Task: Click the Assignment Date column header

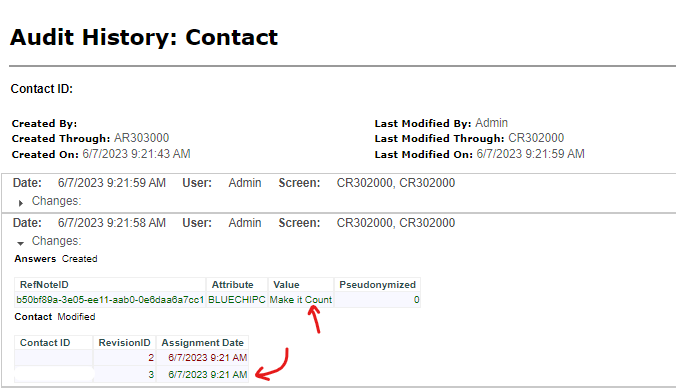Action: 202,343
